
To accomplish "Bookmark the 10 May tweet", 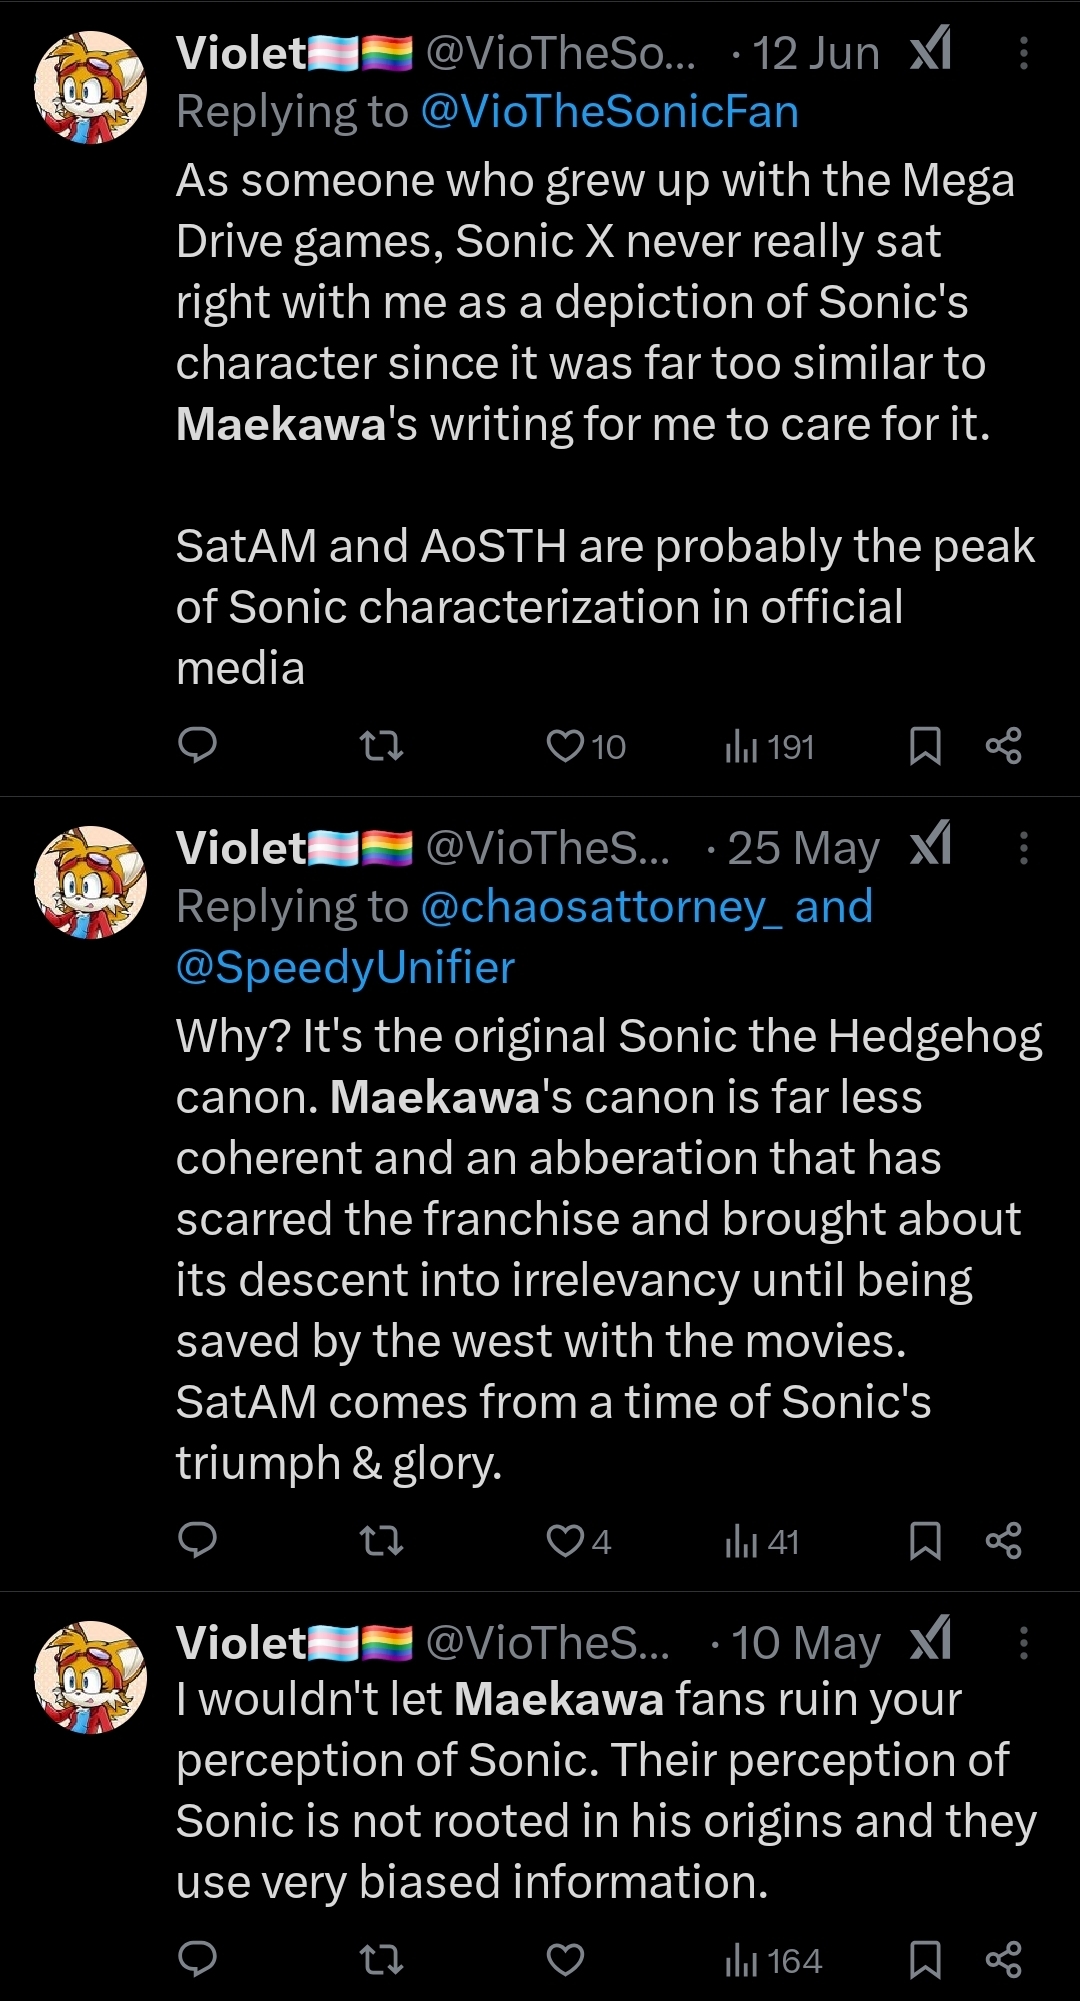I will click(925, 1959).
